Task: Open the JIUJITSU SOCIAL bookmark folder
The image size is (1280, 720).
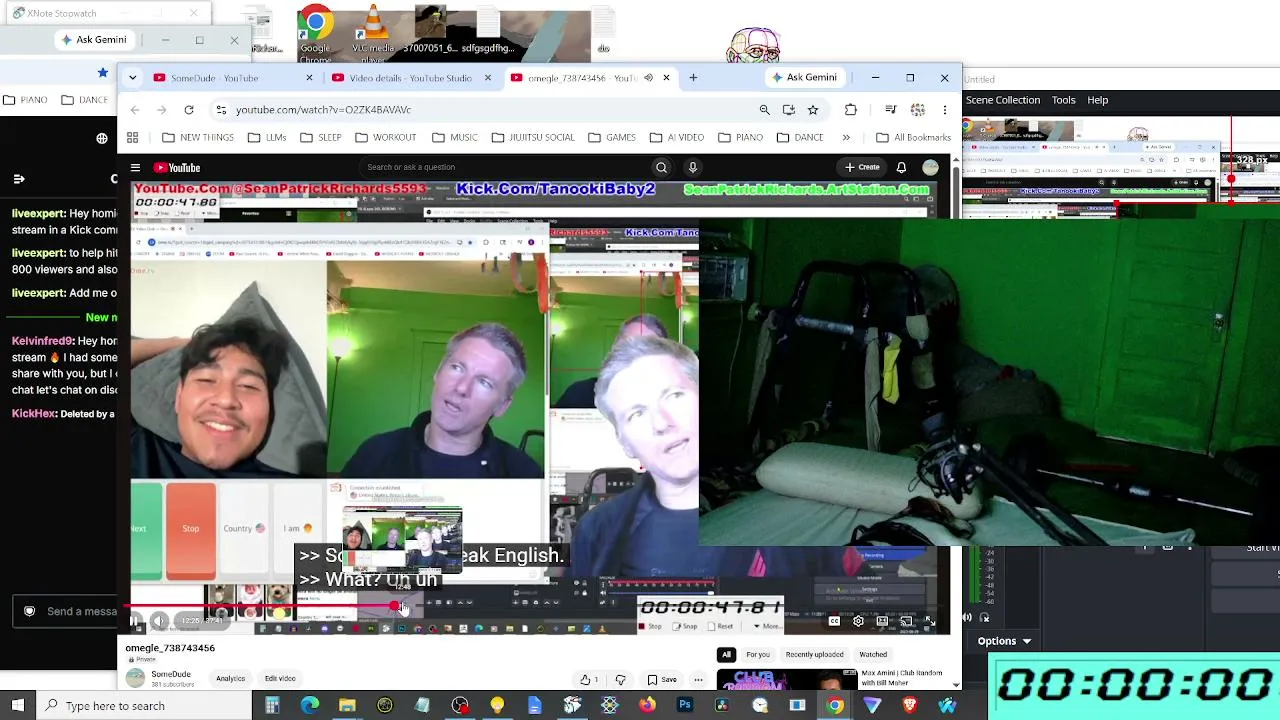Action: pyautogui.click(x=531, y=138)
